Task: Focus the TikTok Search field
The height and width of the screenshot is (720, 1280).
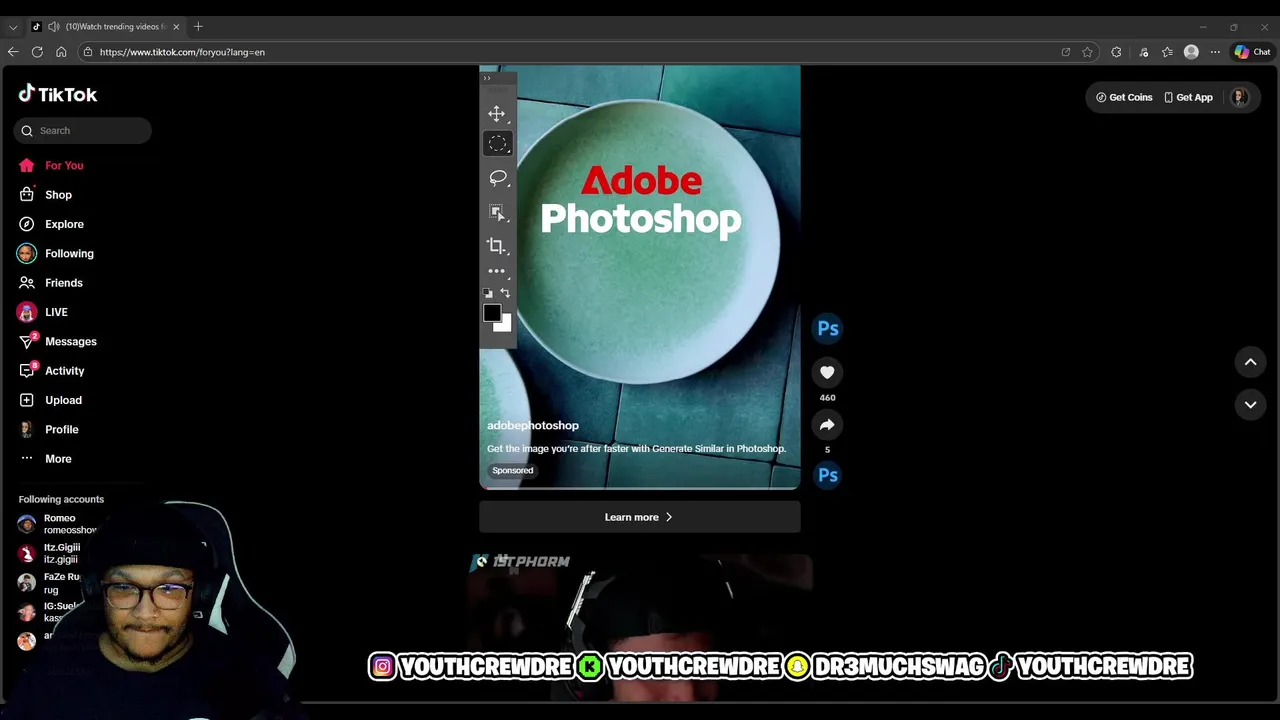Action: click(x=83, y=130)
